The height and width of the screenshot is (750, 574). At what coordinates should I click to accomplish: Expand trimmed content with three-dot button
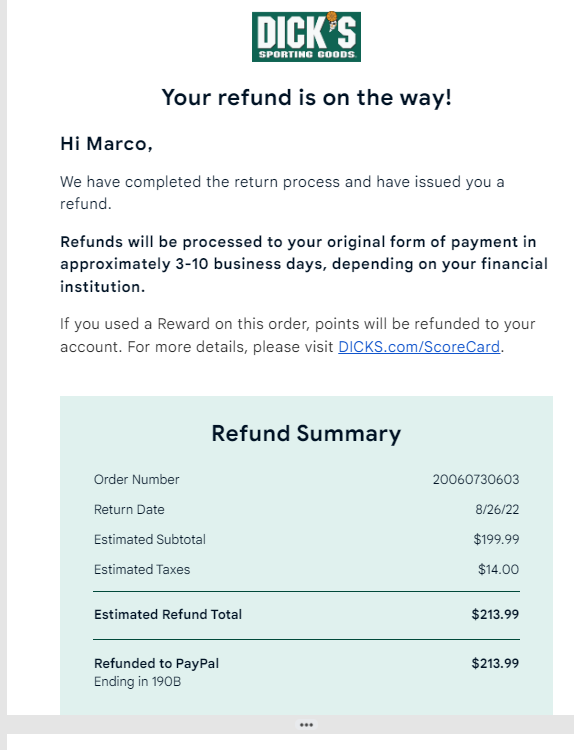pyautogui.click(x=306, y=725)
